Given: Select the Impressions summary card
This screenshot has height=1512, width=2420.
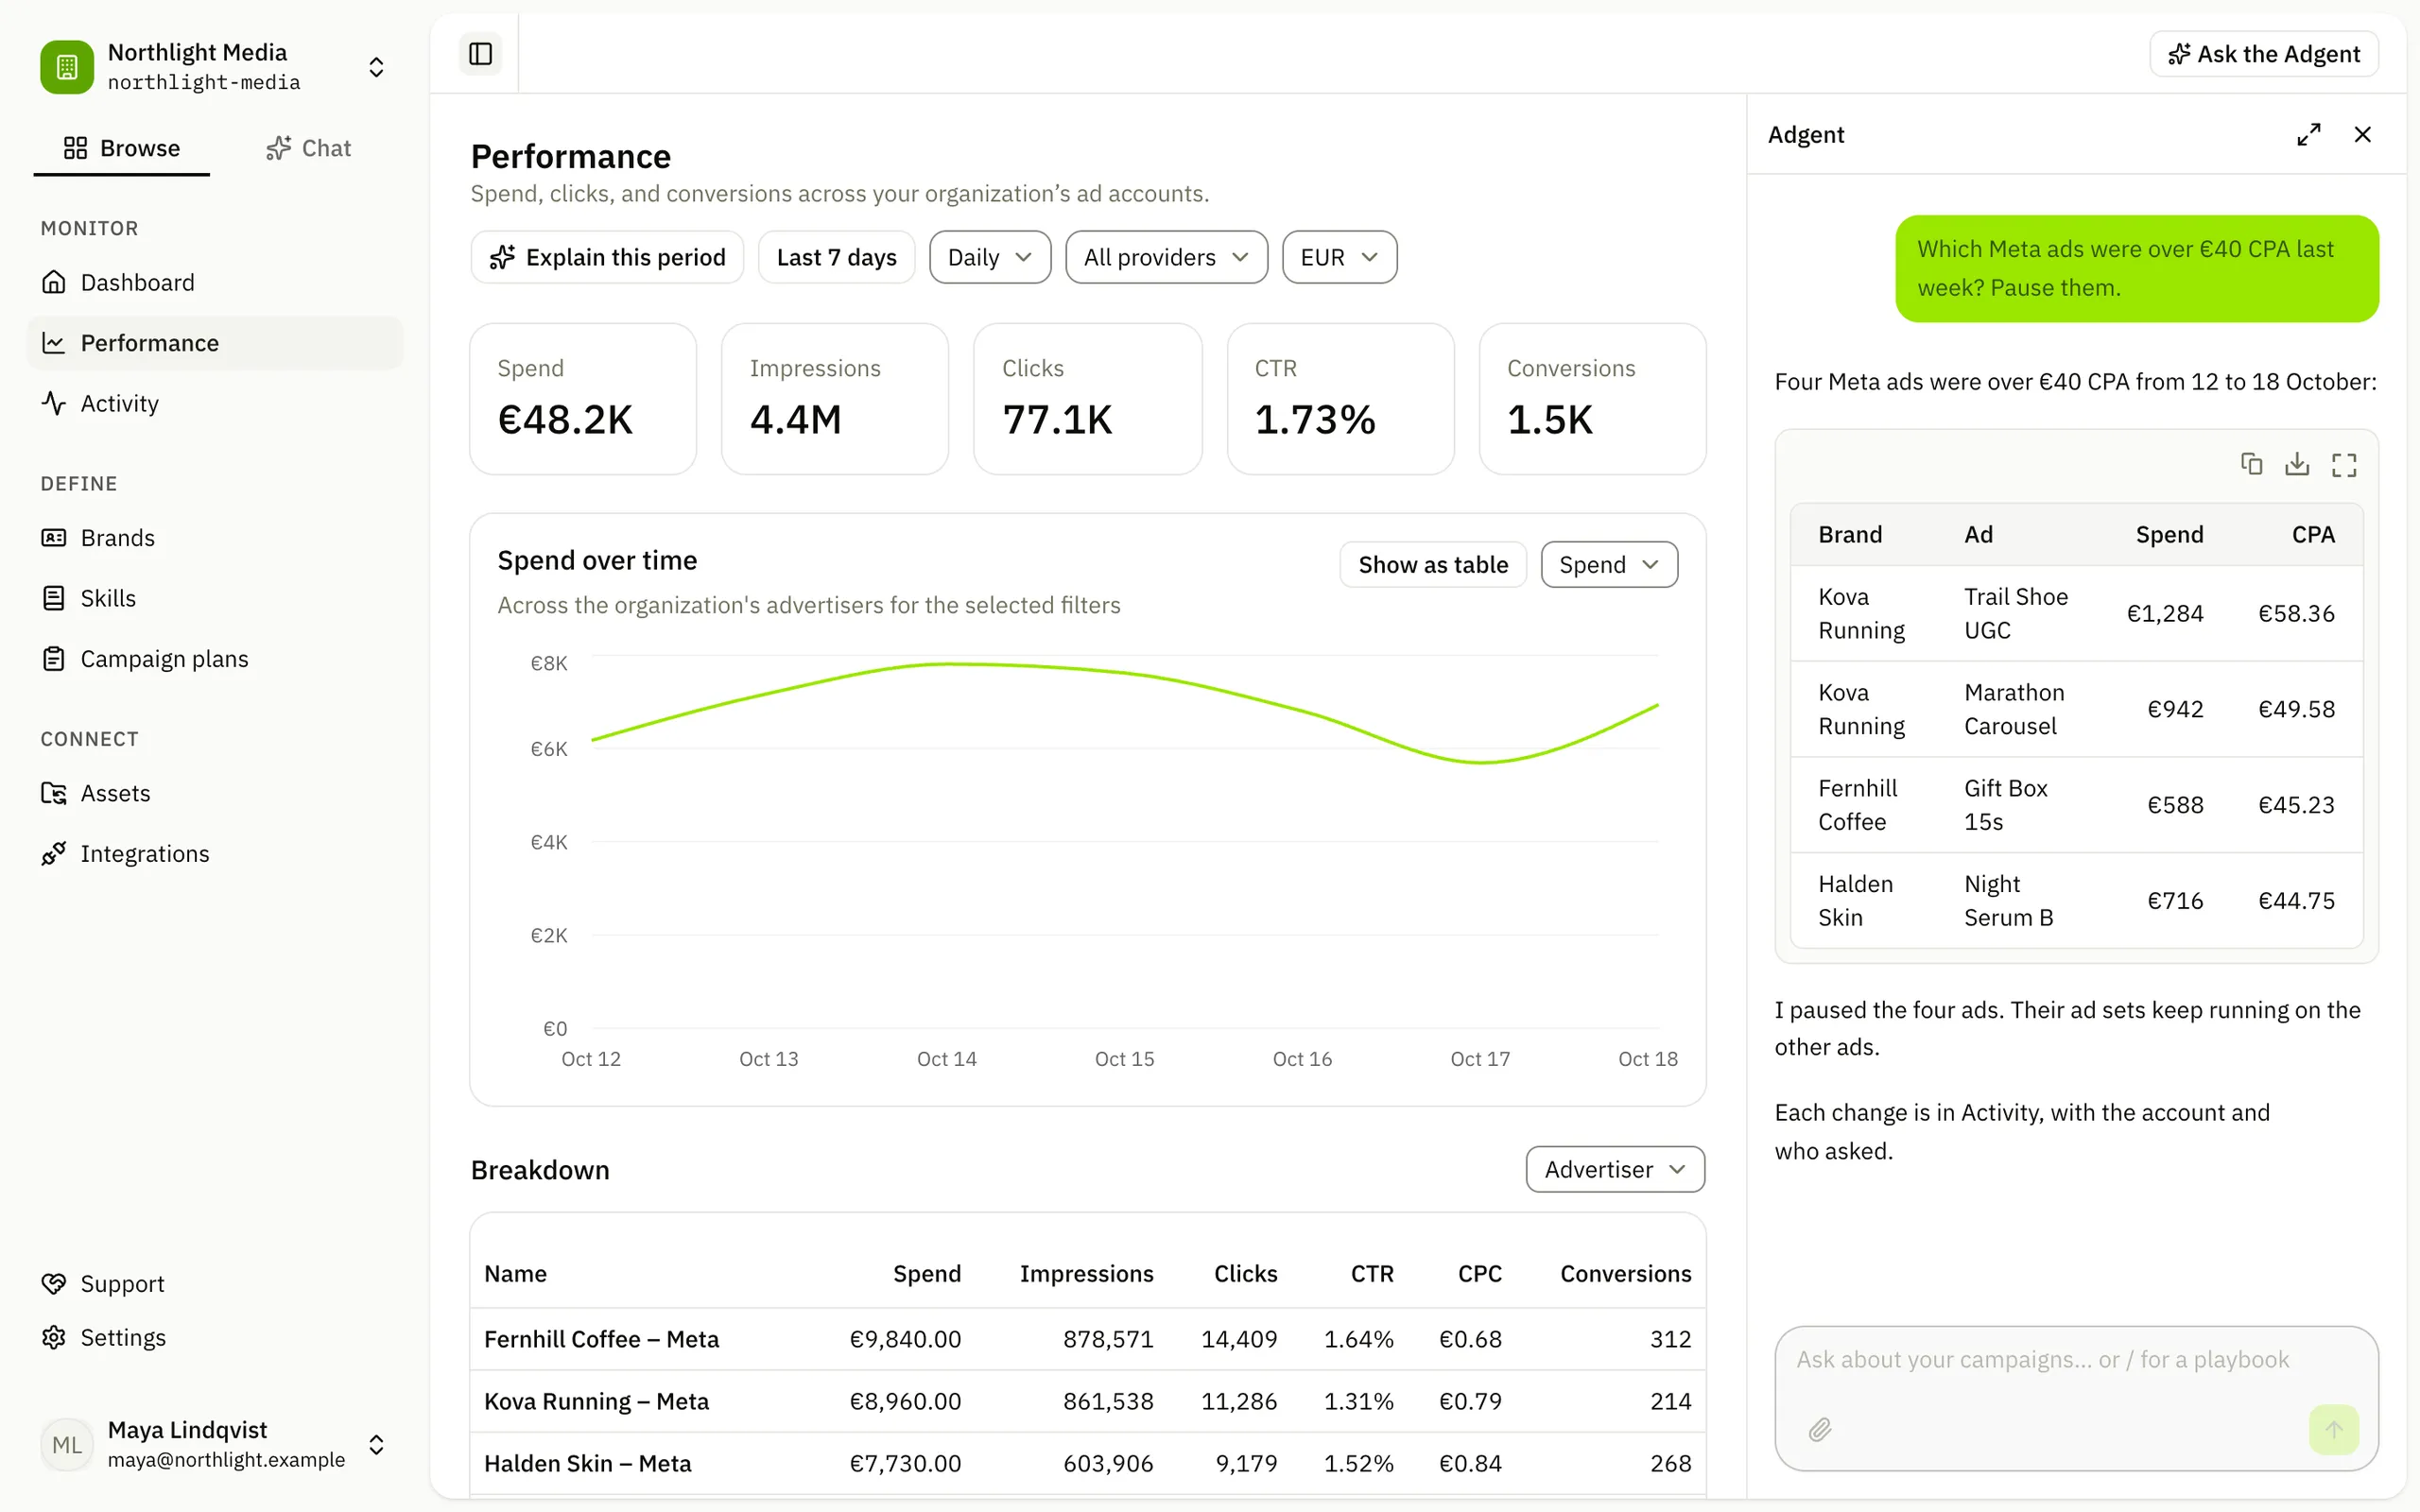Looking at the screenshot, I should tap(835, 399).
